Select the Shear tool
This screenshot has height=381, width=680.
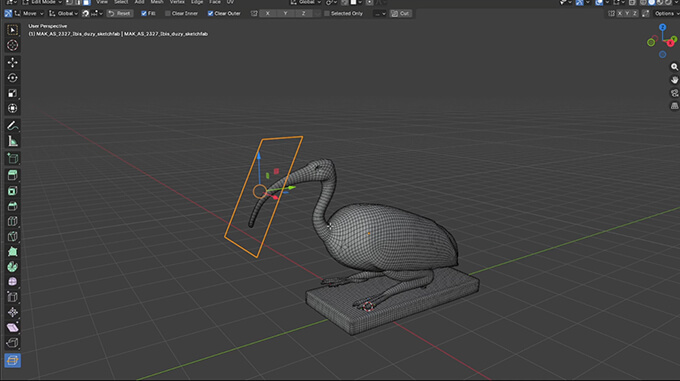click(x=13, y=328)
